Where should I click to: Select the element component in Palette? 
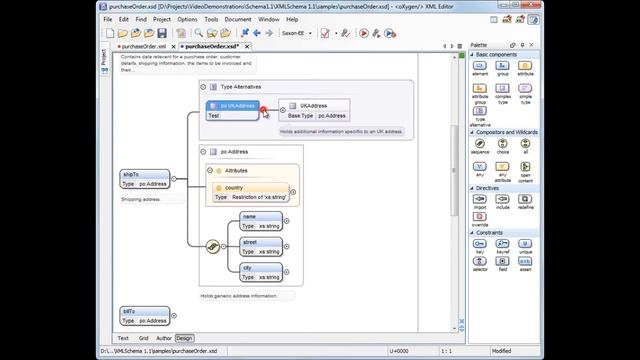click(x=480, y=68)
